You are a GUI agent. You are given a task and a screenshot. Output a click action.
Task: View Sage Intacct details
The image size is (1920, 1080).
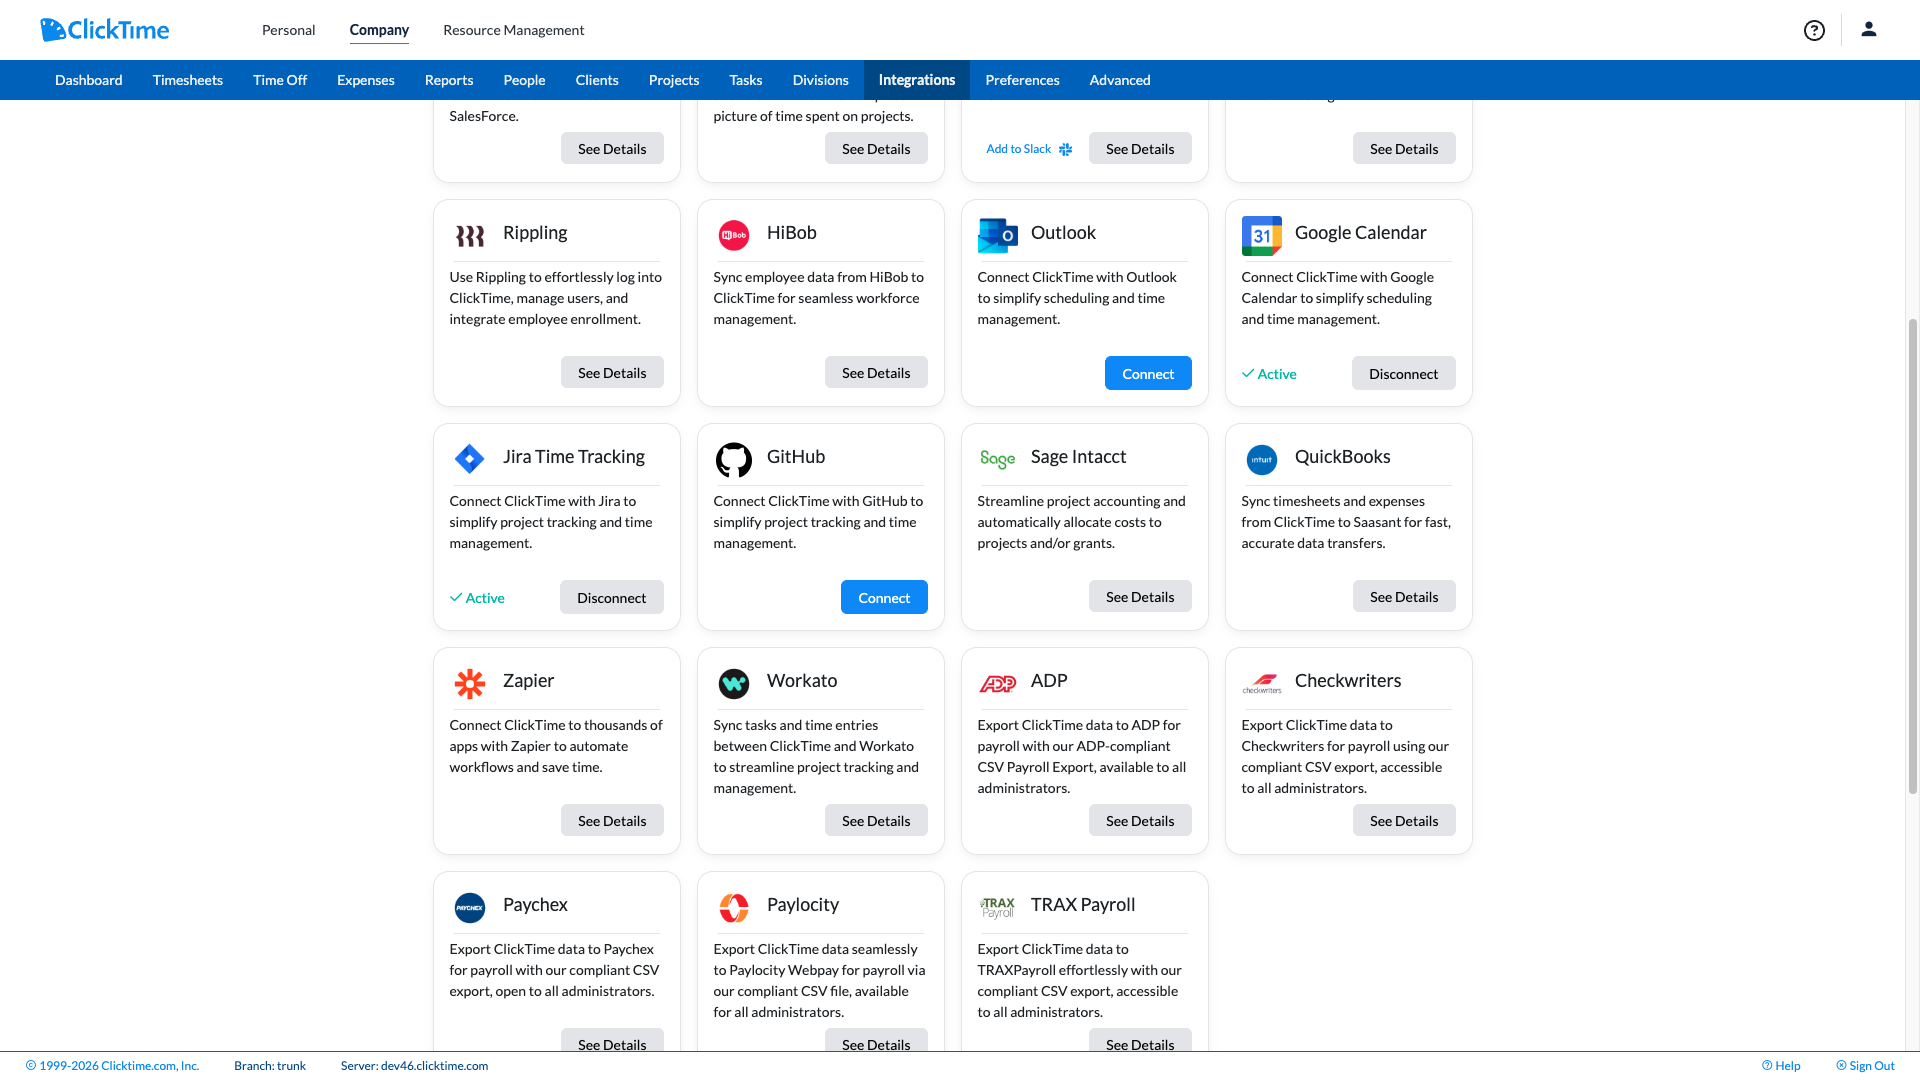(x=1140, y=596)
